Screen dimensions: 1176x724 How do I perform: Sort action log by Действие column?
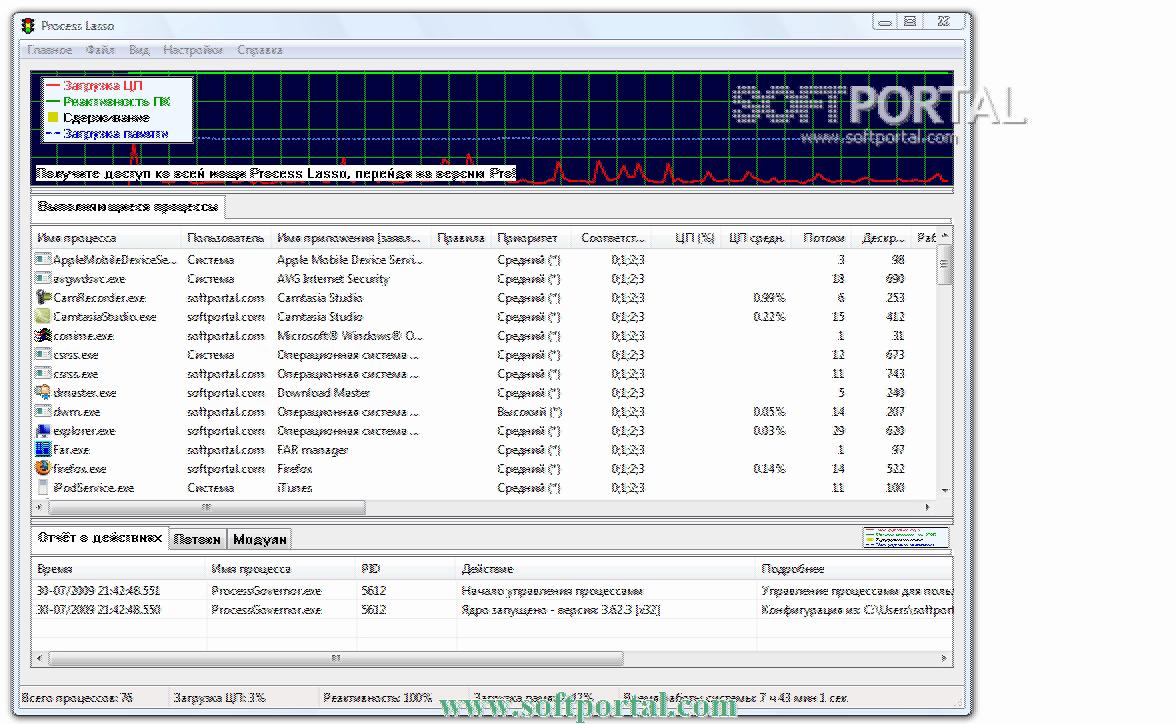click(605, 569)
